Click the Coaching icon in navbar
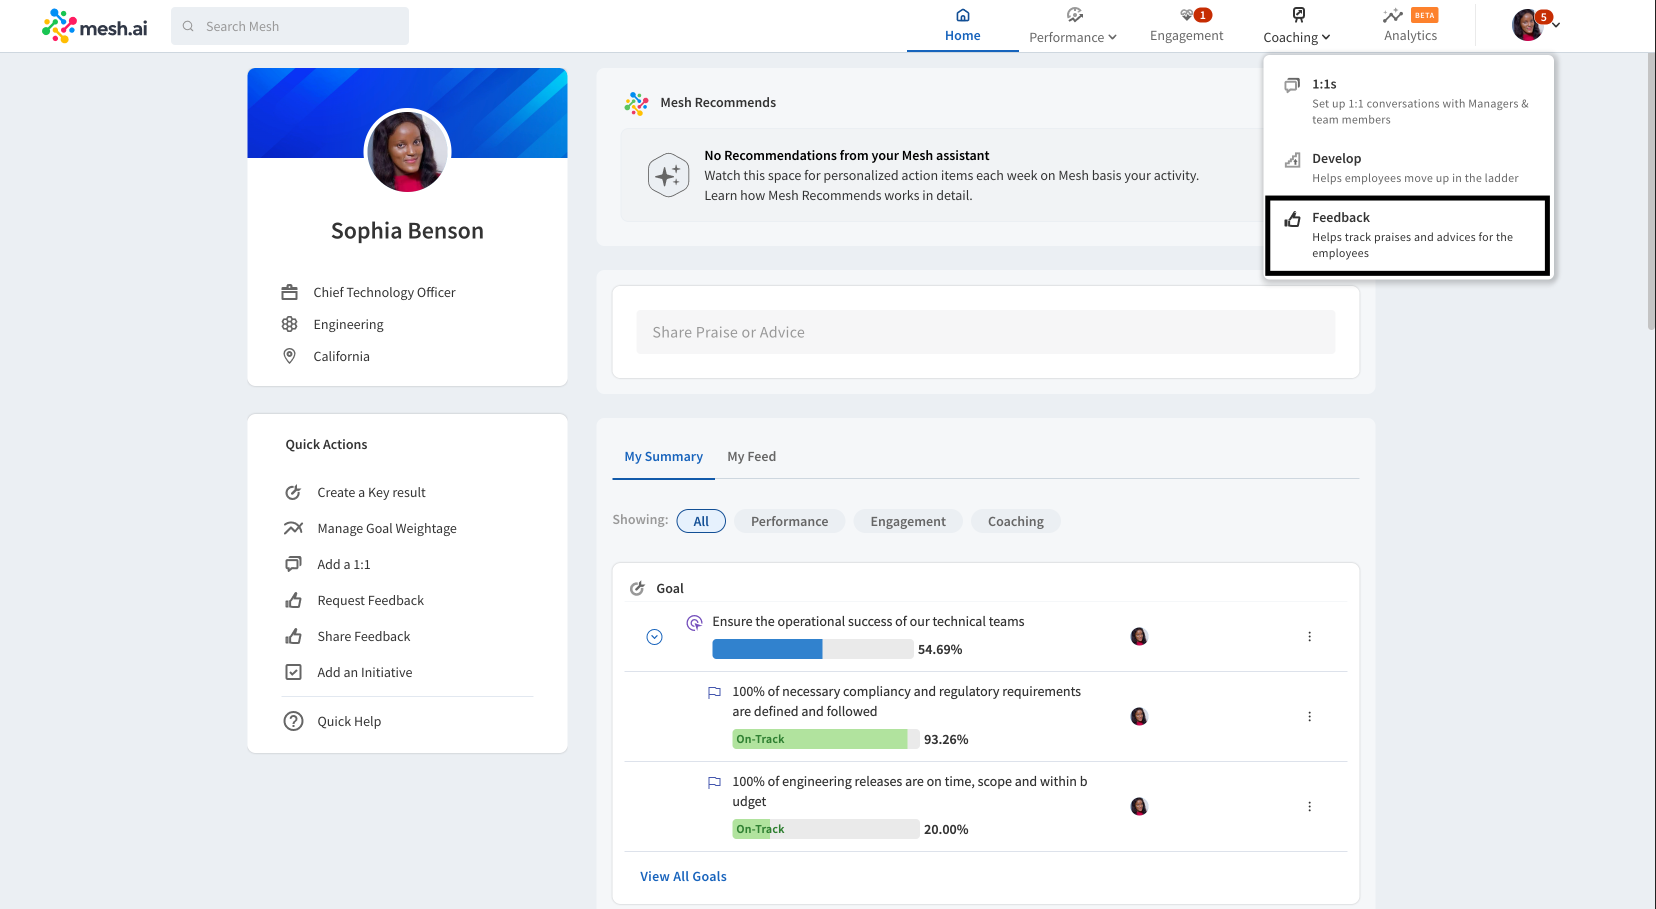 pos(1298,15)
